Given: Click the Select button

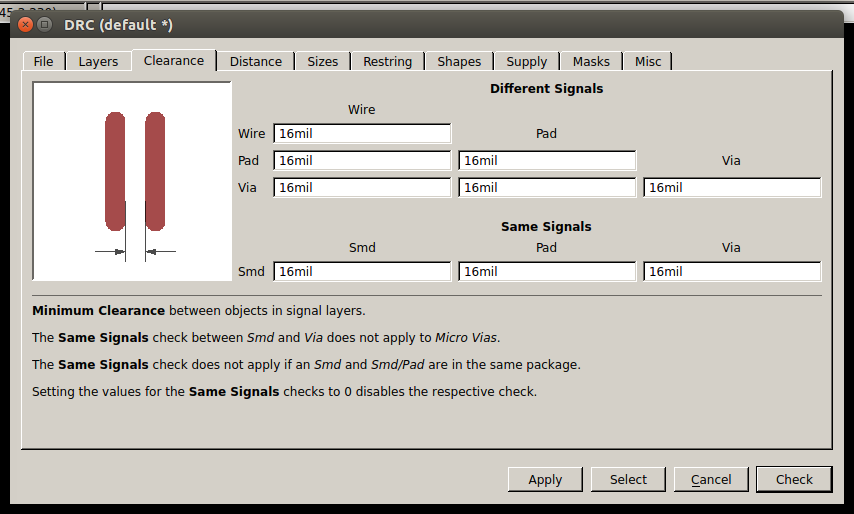Looking at the screenshot, I should click(x=628, y=480).
